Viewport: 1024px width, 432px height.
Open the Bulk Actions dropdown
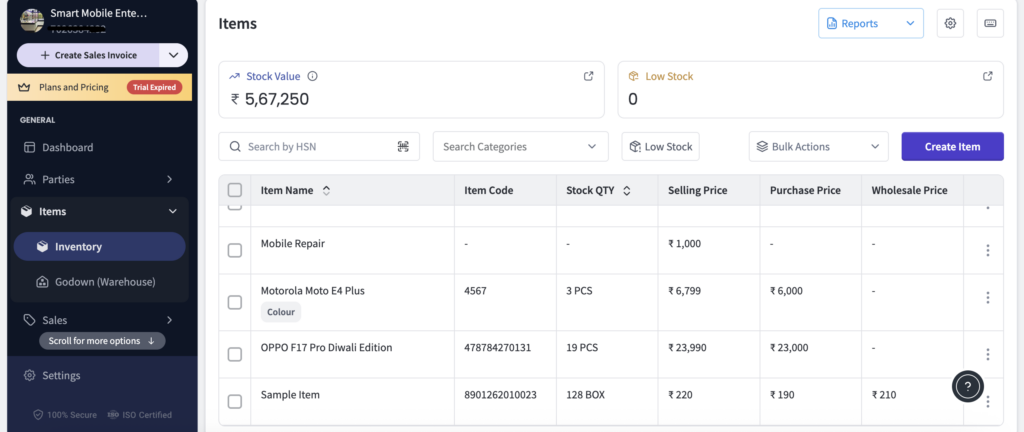click(818, 146)
